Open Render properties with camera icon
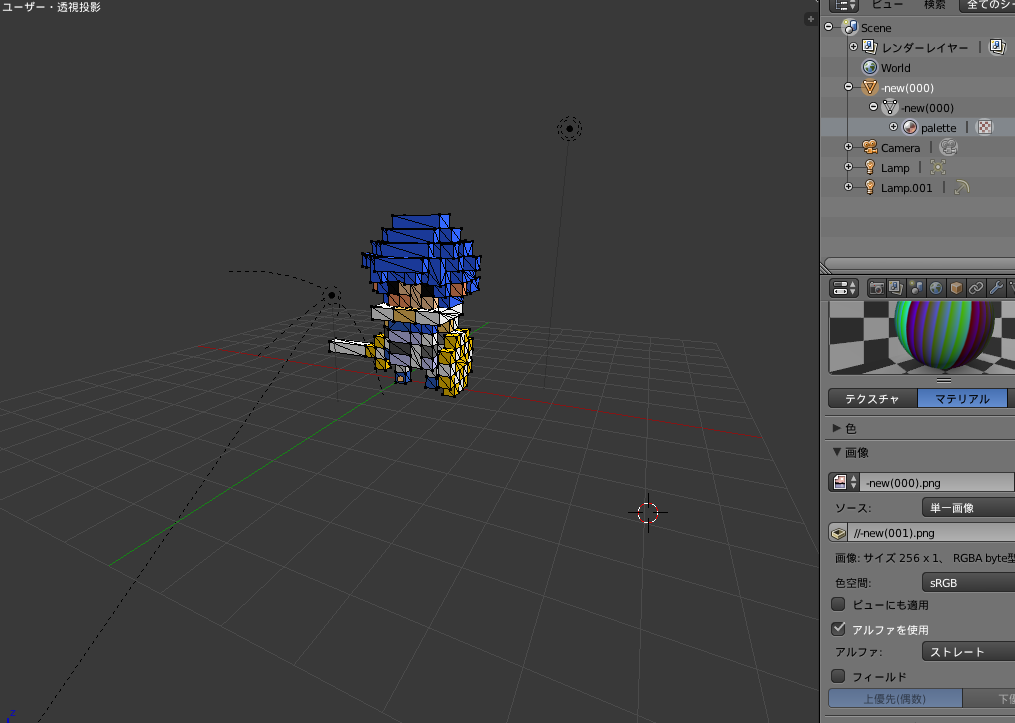 pos(877,288)
